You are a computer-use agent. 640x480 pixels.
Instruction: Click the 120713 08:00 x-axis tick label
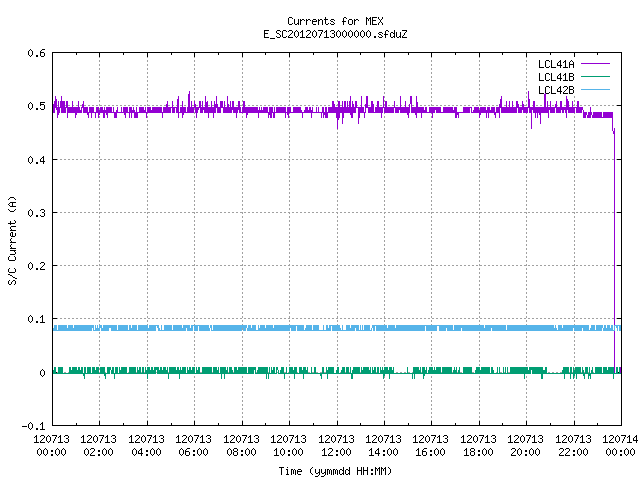(x=241, y=446)
